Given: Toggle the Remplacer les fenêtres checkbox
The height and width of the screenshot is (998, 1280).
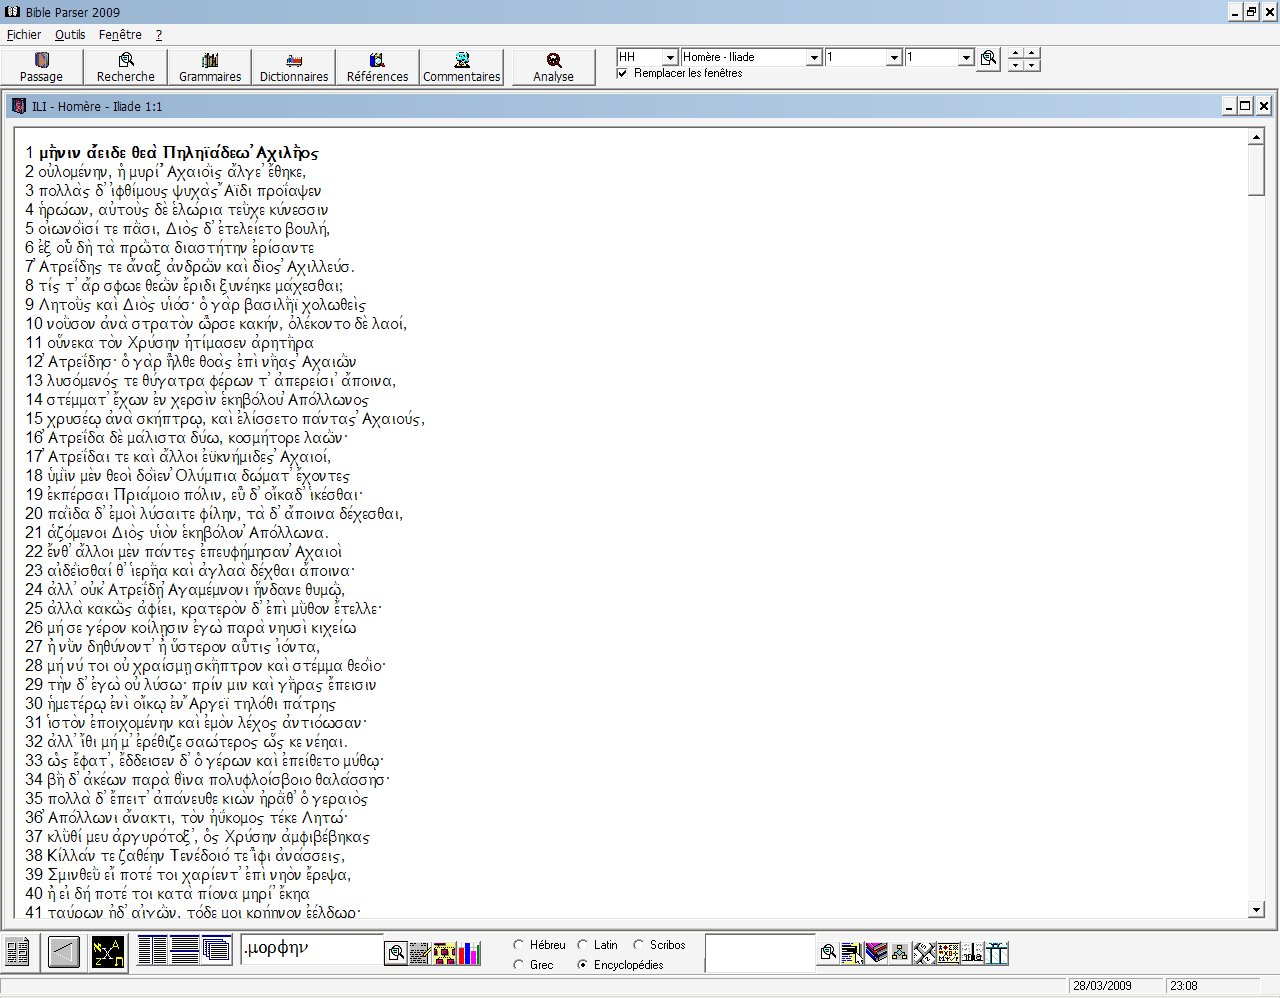Looking at the screenshot, I should pyautogui.click(x=622, y=73).
